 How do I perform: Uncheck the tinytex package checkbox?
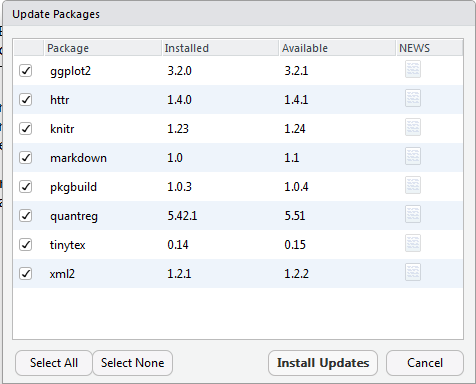coord(25,245)
